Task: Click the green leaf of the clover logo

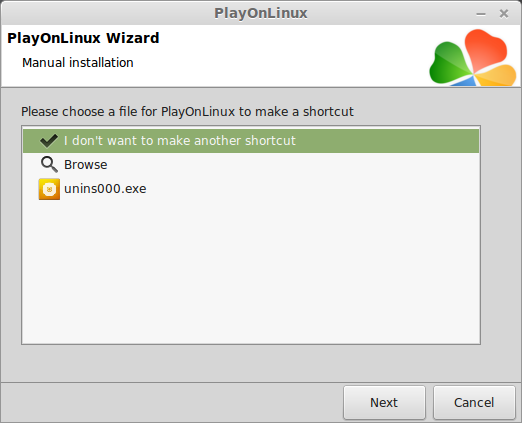Action: 449,63
